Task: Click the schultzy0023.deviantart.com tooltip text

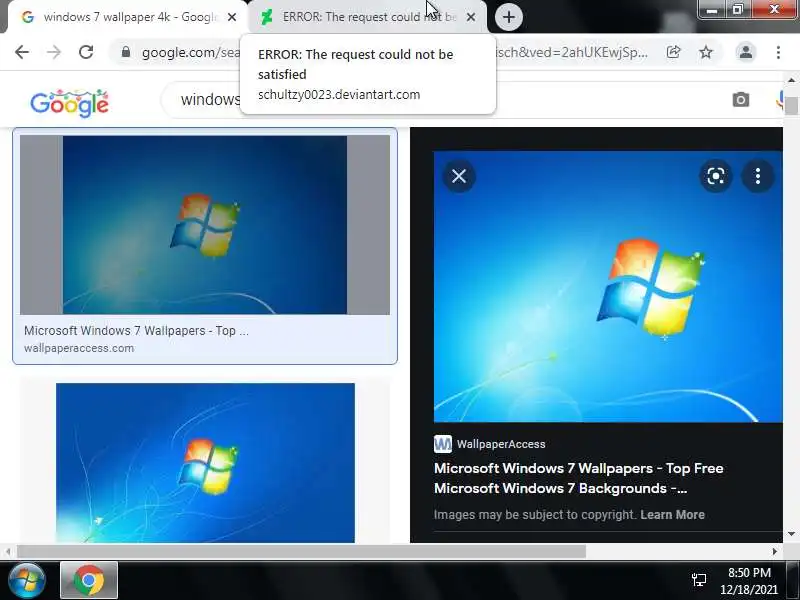Action: click(339, 94)
